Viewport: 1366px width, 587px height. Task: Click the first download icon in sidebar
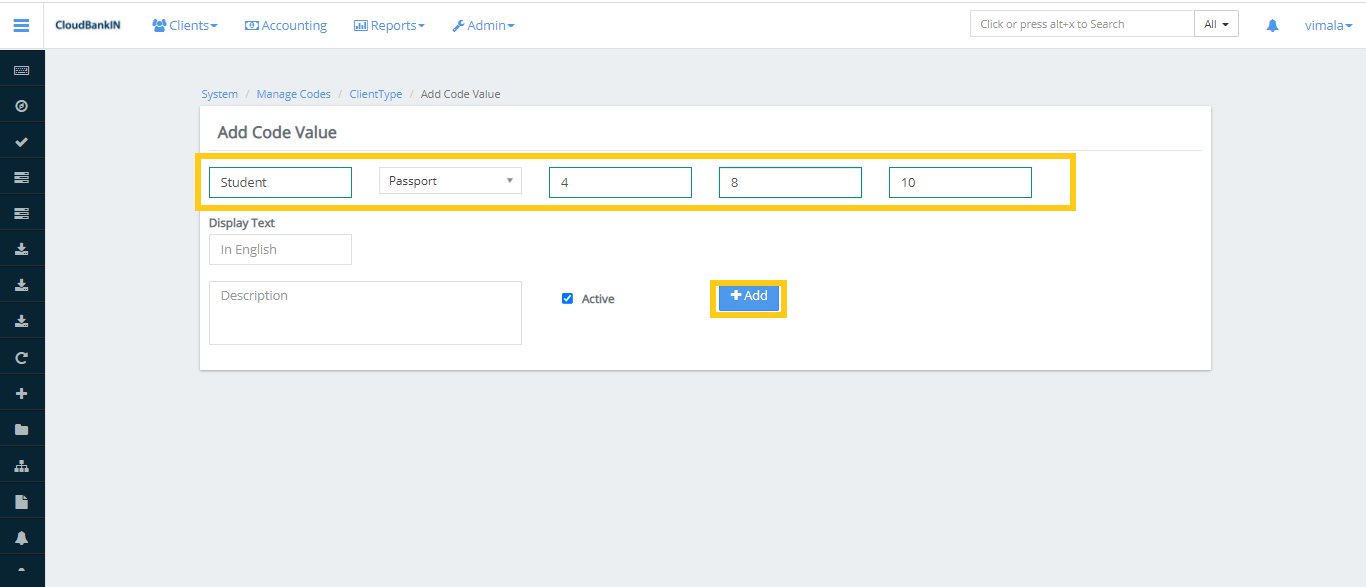(x=22, y=248)
